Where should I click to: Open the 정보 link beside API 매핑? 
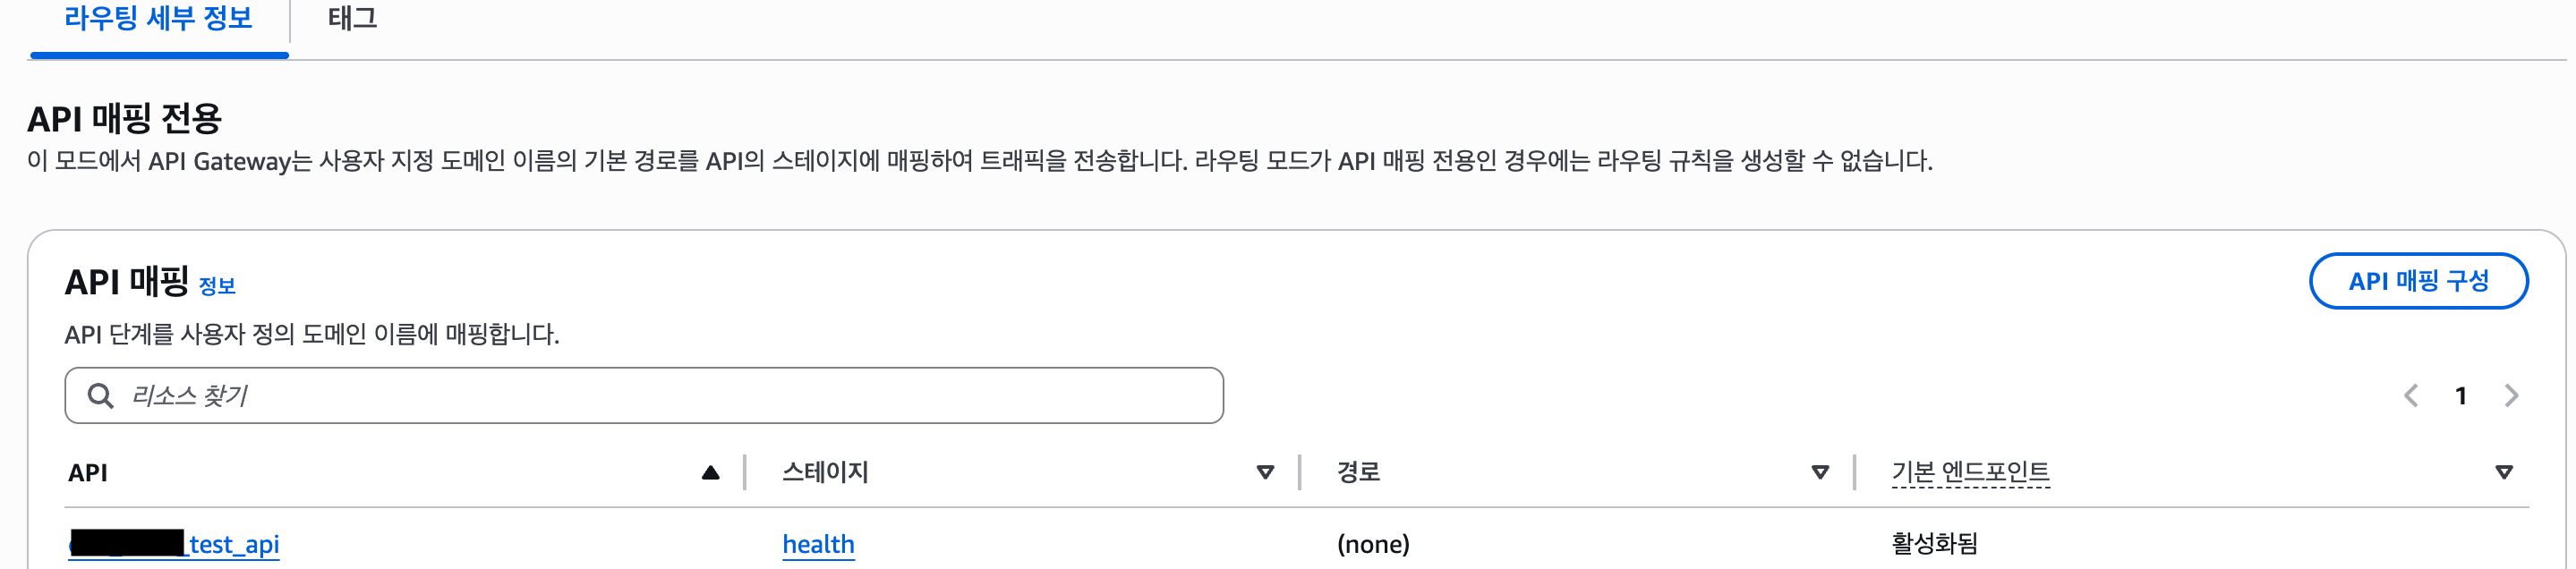[x=217, y=286]
